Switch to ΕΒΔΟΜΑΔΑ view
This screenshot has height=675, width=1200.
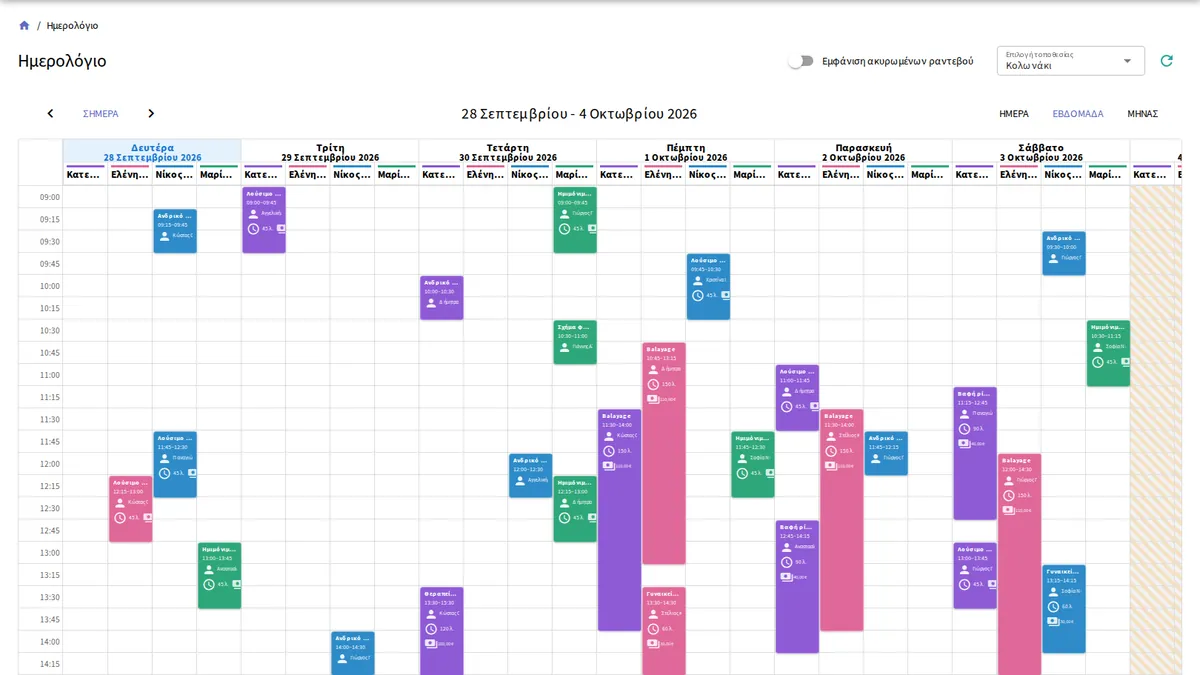[1078, 114]
